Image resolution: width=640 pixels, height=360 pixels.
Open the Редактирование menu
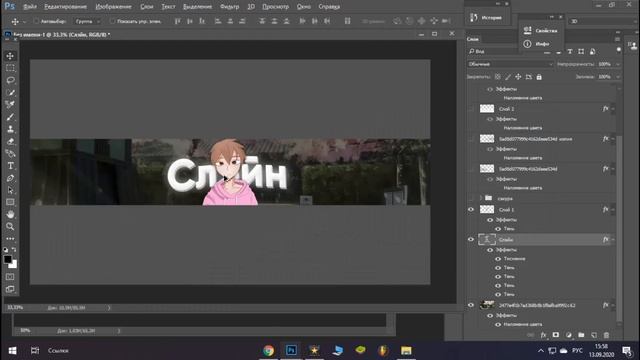pyautogui.click(x=65, y=7)
